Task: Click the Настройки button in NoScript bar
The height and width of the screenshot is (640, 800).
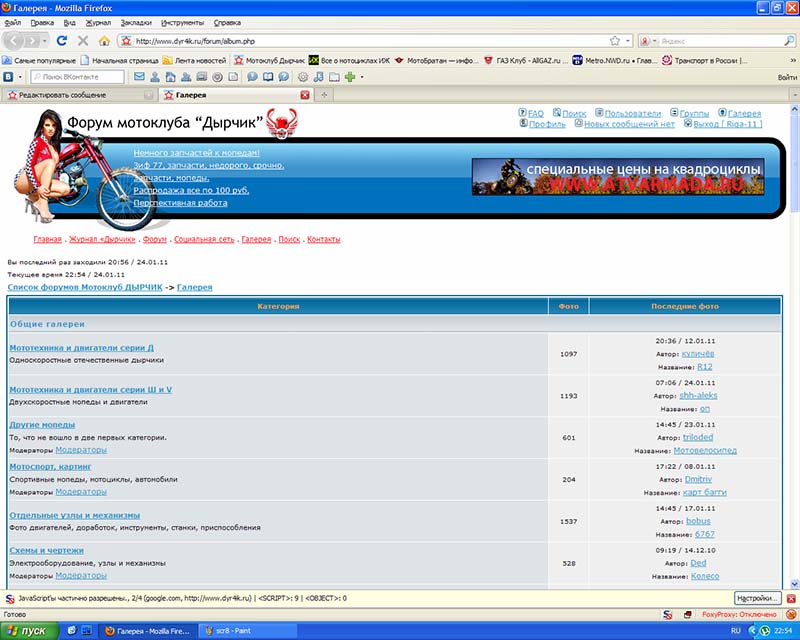Action: coord(758,598)
